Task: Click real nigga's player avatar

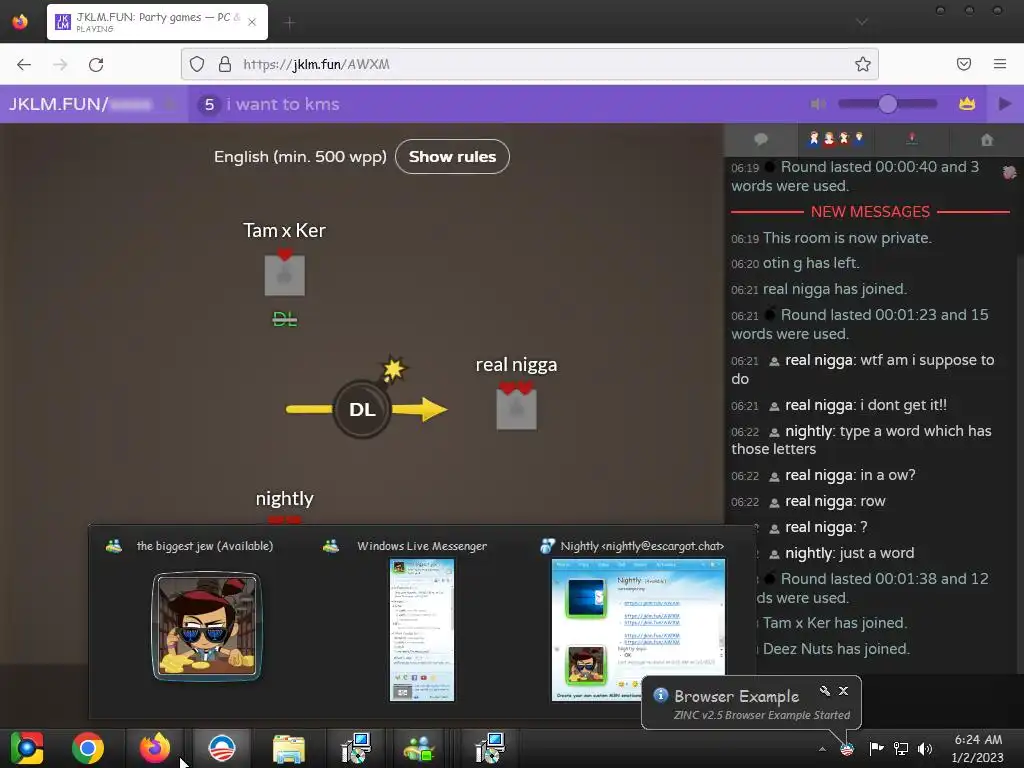Action: coord(517,409)
